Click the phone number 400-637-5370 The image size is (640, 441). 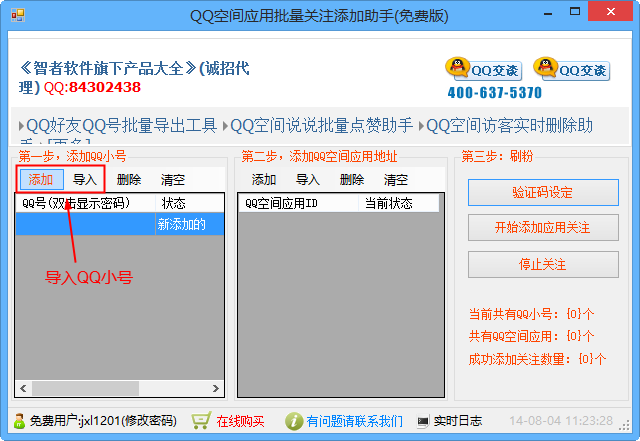click(495, 93)
